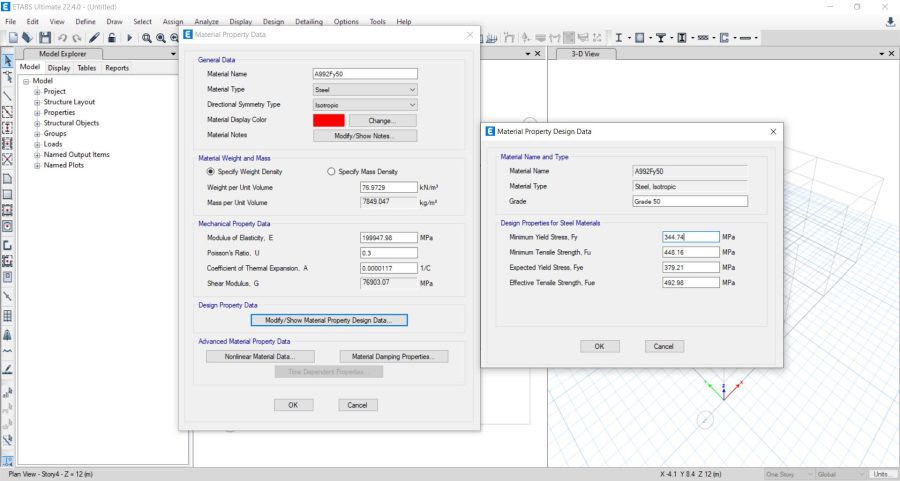Select the pointer Select Object tool

[x=7, y=60]
